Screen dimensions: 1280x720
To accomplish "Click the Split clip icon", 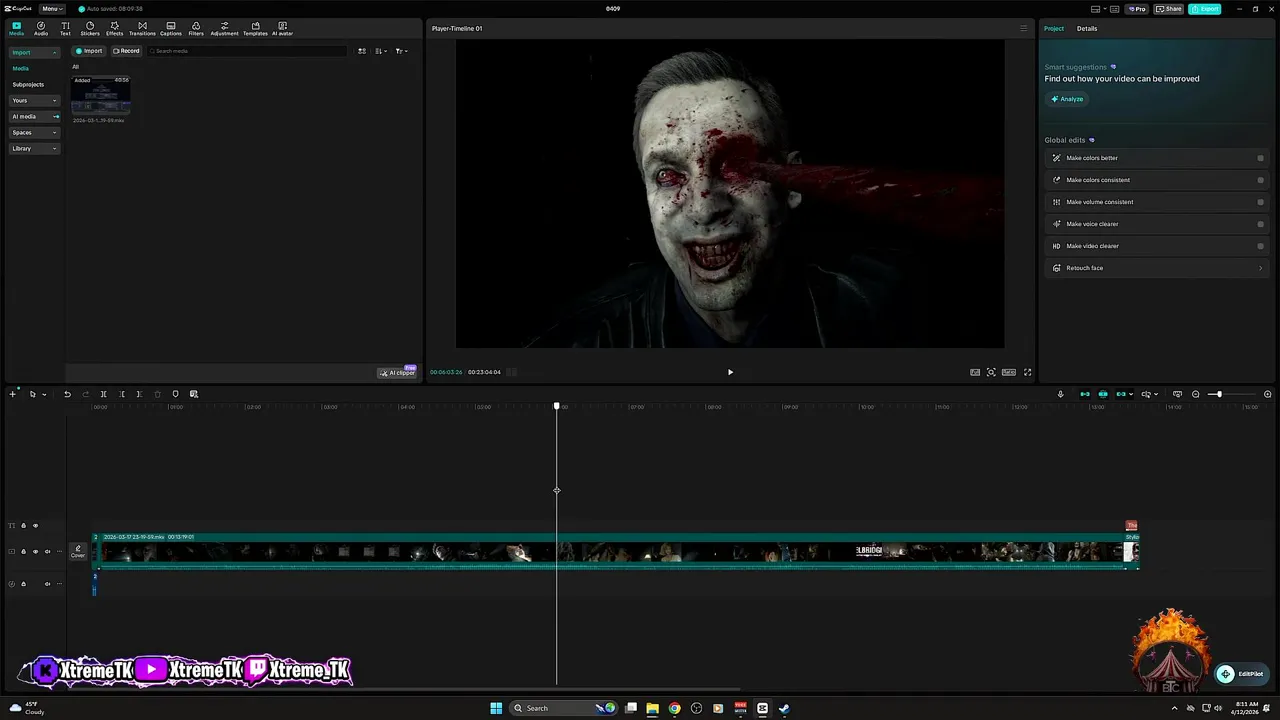I will pos(103,394).
